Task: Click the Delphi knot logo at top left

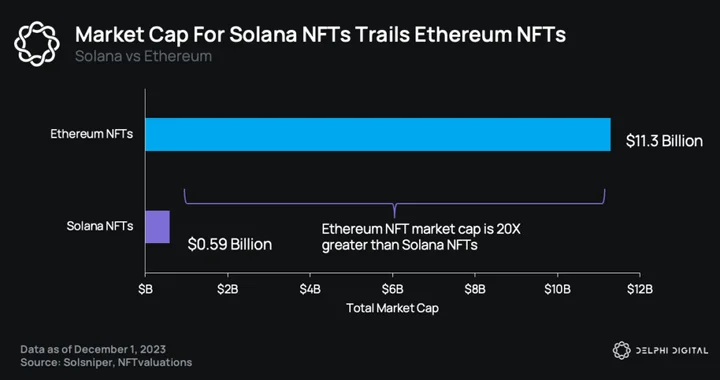Action: coord(37,44)
